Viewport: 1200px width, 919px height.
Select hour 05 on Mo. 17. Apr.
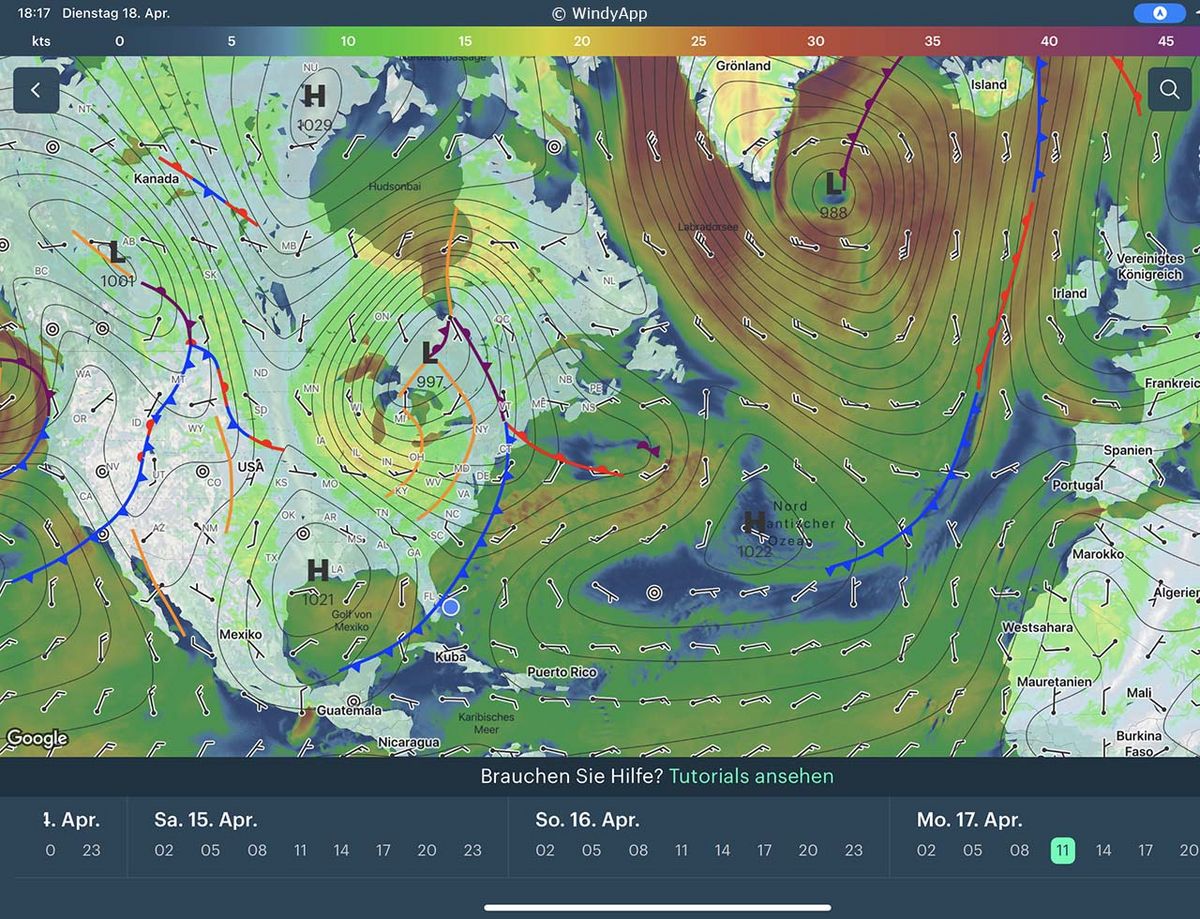972,851
